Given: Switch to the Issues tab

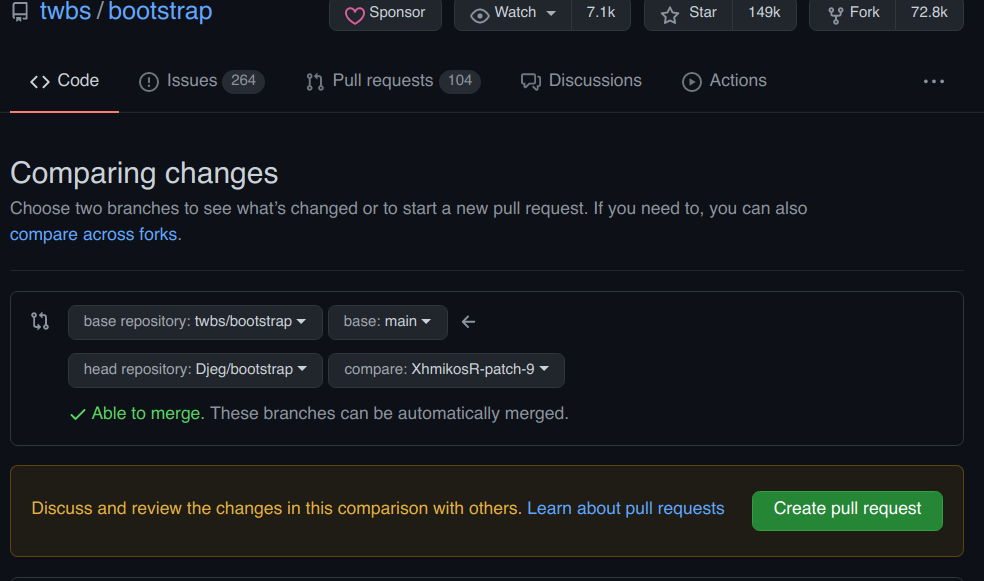Looking at the screenshot, I should tap(201, 81).
